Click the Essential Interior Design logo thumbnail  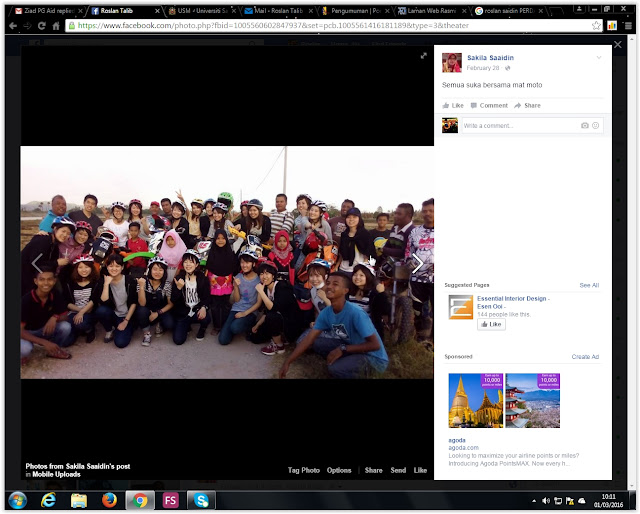460,307
